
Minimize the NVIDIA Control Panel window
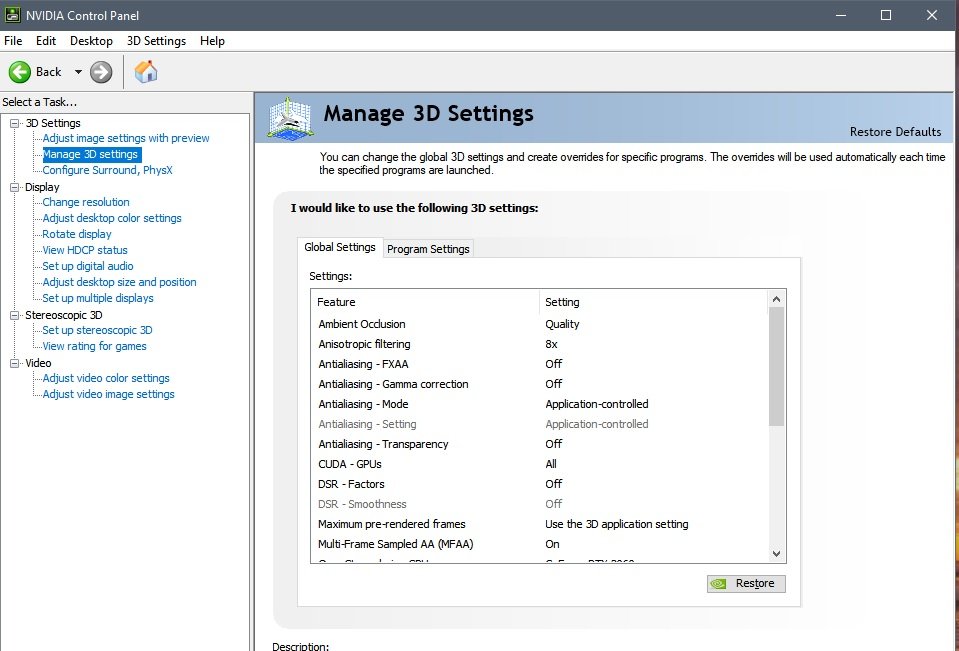pyautogui.click(x=841, y=15)
